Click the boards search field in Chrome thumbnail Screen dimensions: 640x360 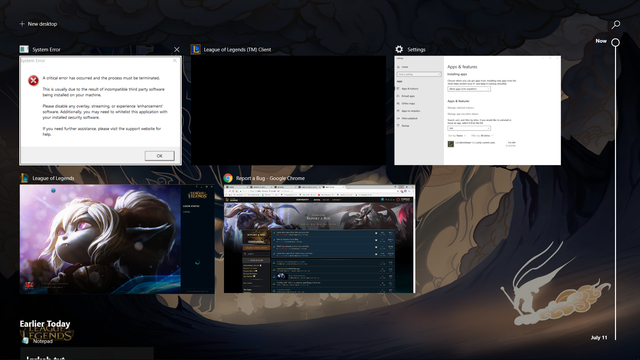click(256, 254)
